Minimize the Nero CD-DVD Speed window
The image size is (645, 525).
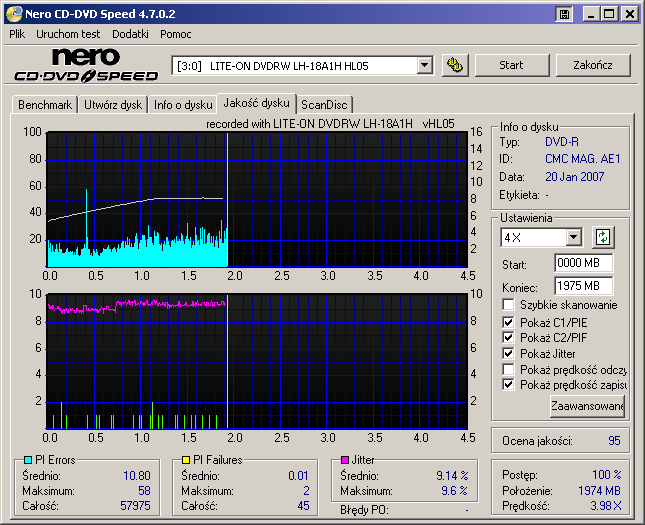(x=591, y=14)
